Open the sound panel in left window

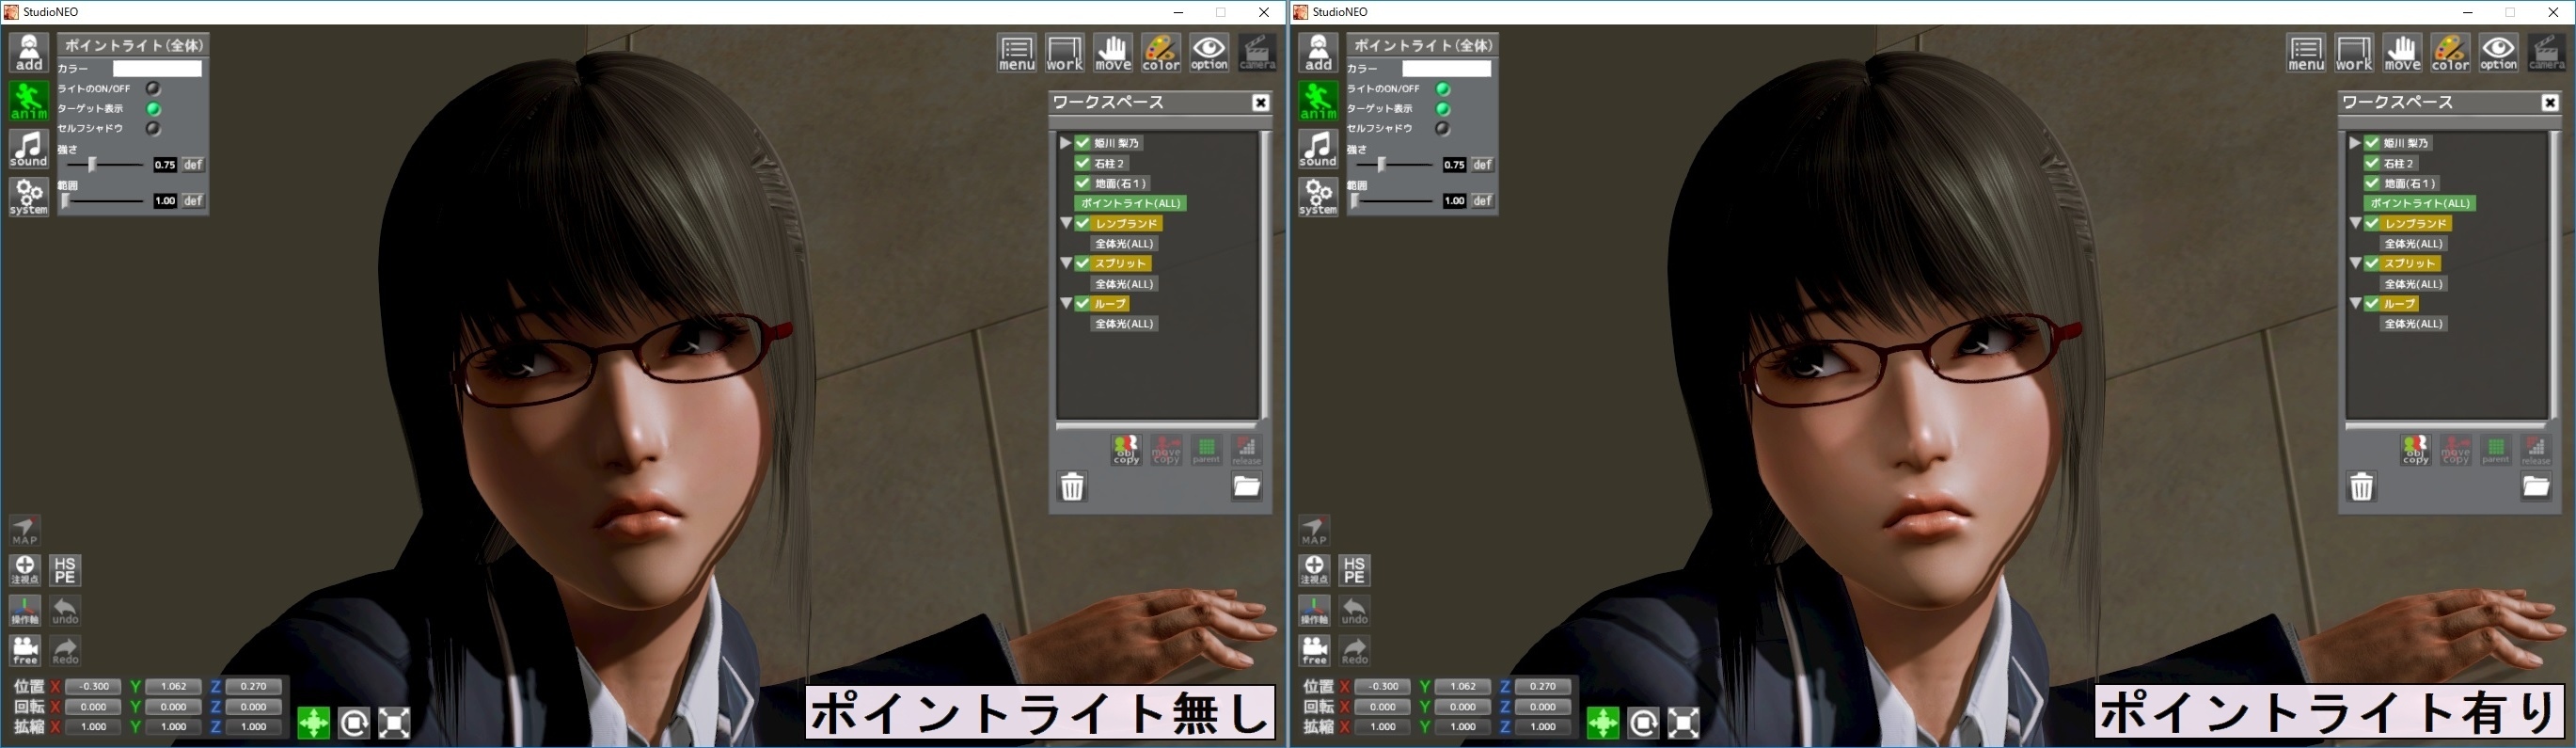coord(29,149)
